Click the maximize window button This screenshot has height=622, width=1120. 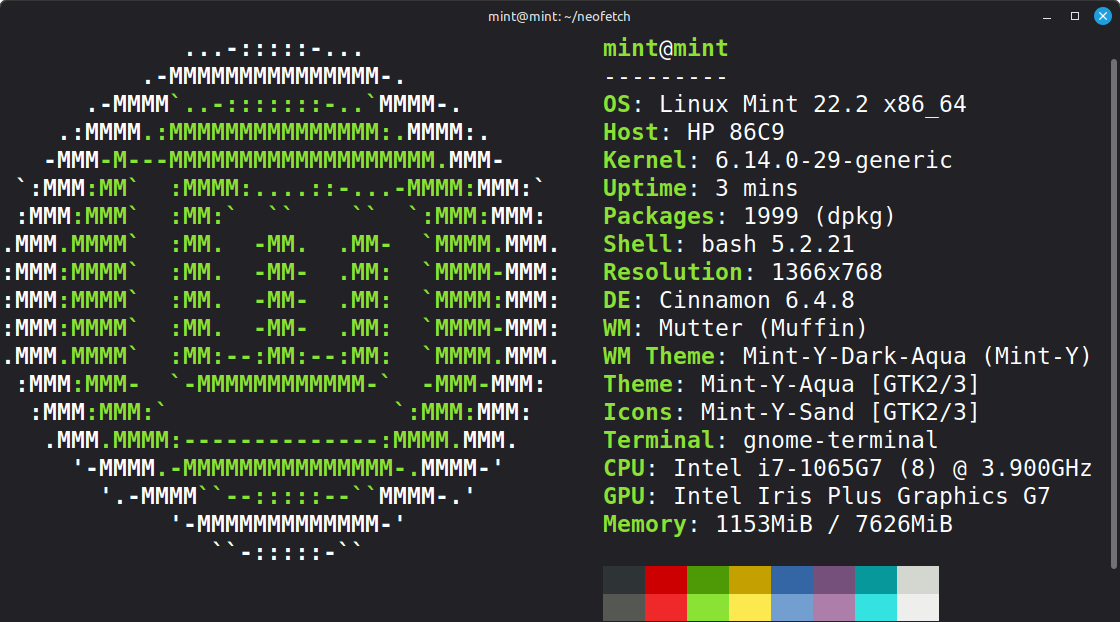[1075, 16]
